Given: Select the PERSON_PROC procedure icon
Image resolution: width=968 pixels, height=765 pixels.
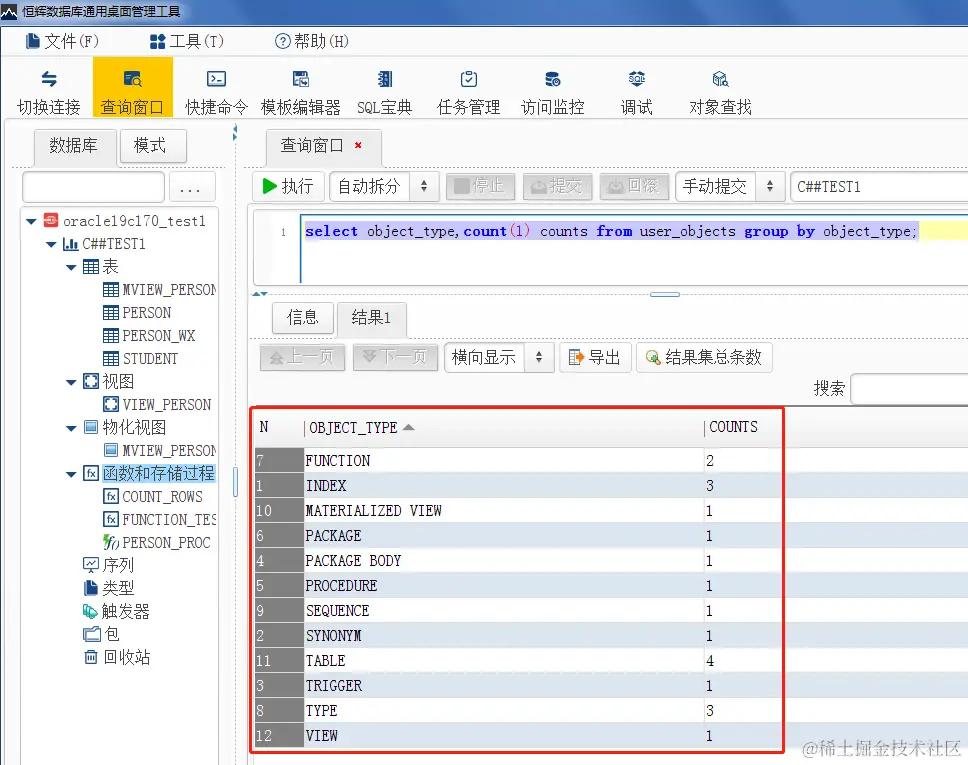Looking at the screenshot, I should pos(111,542).
